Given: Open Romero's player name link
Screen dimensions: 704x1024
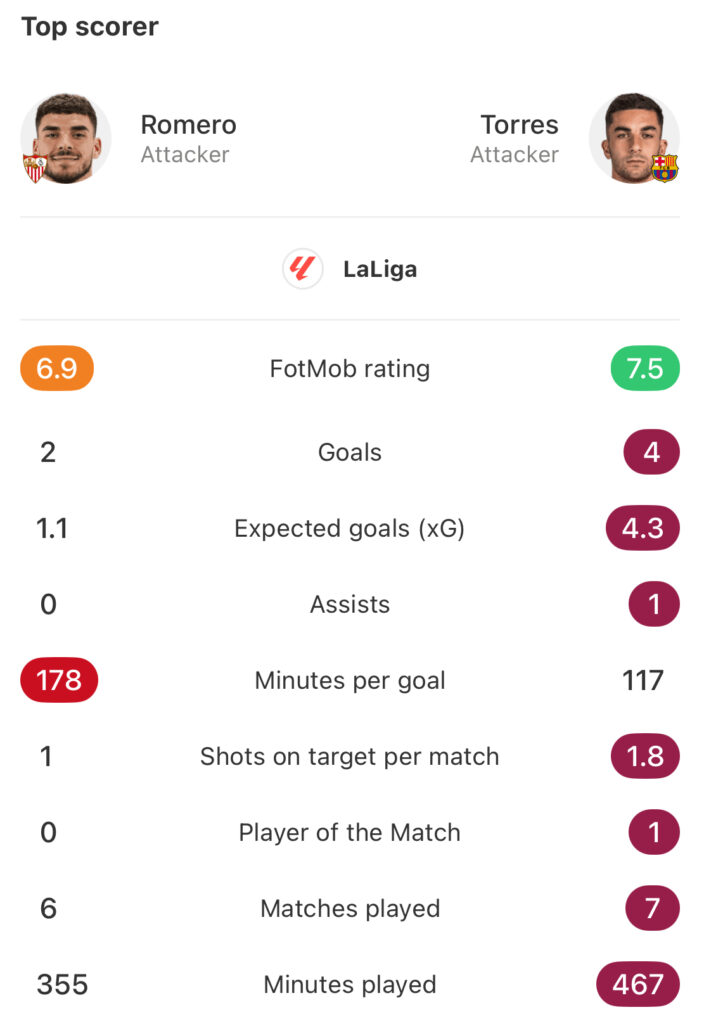Looking at the screenshot, I should (188, 125).
